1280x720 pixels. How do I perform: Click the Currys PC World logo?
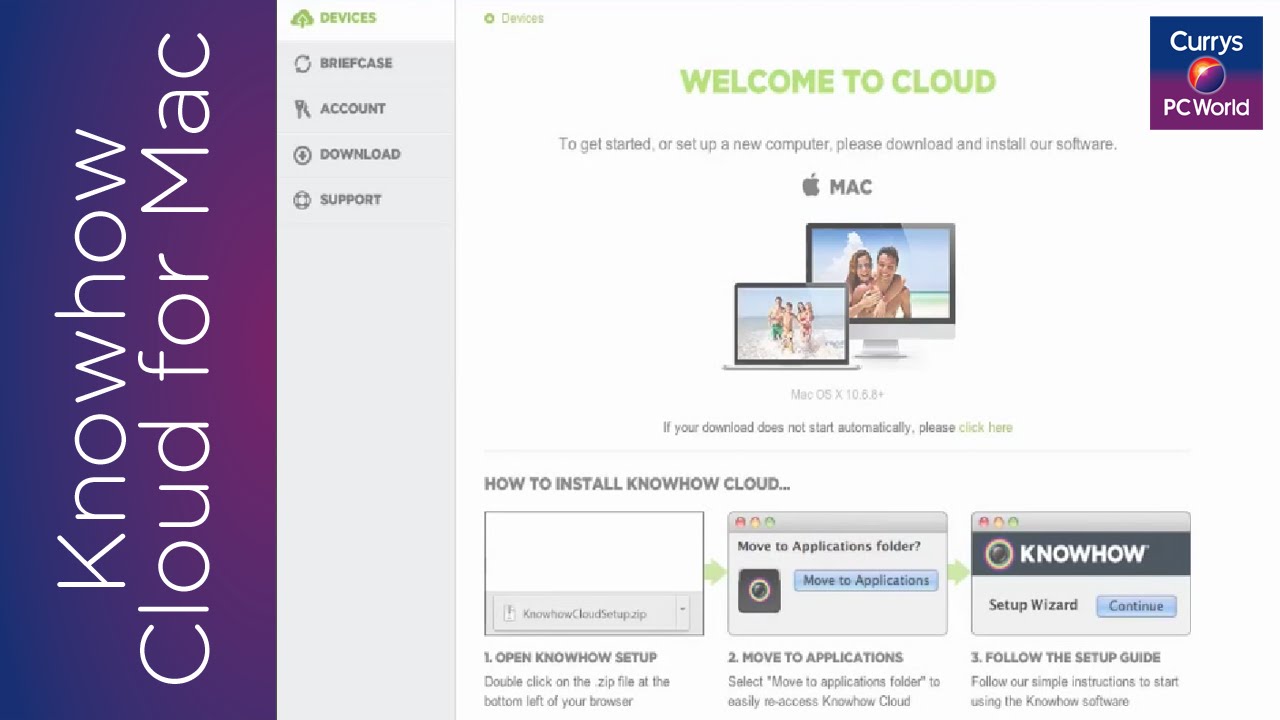click(1206, 73)
